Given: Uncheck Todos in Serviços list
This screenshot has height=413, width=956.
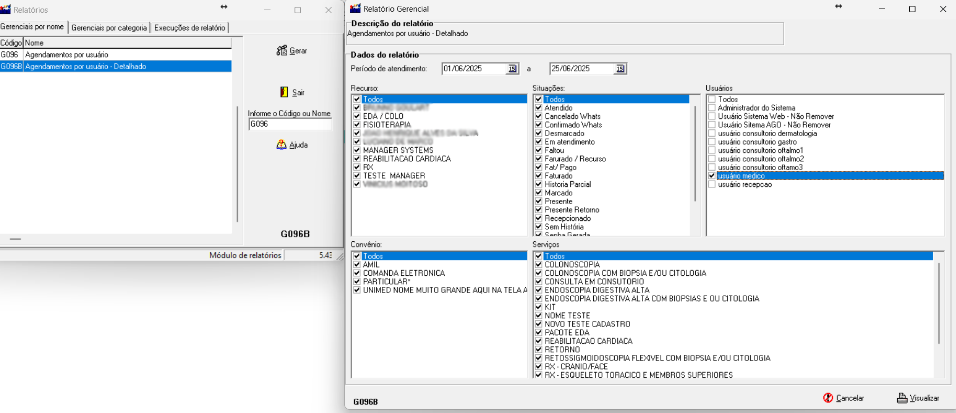Looking at the screenshot, I should point(538,256).
